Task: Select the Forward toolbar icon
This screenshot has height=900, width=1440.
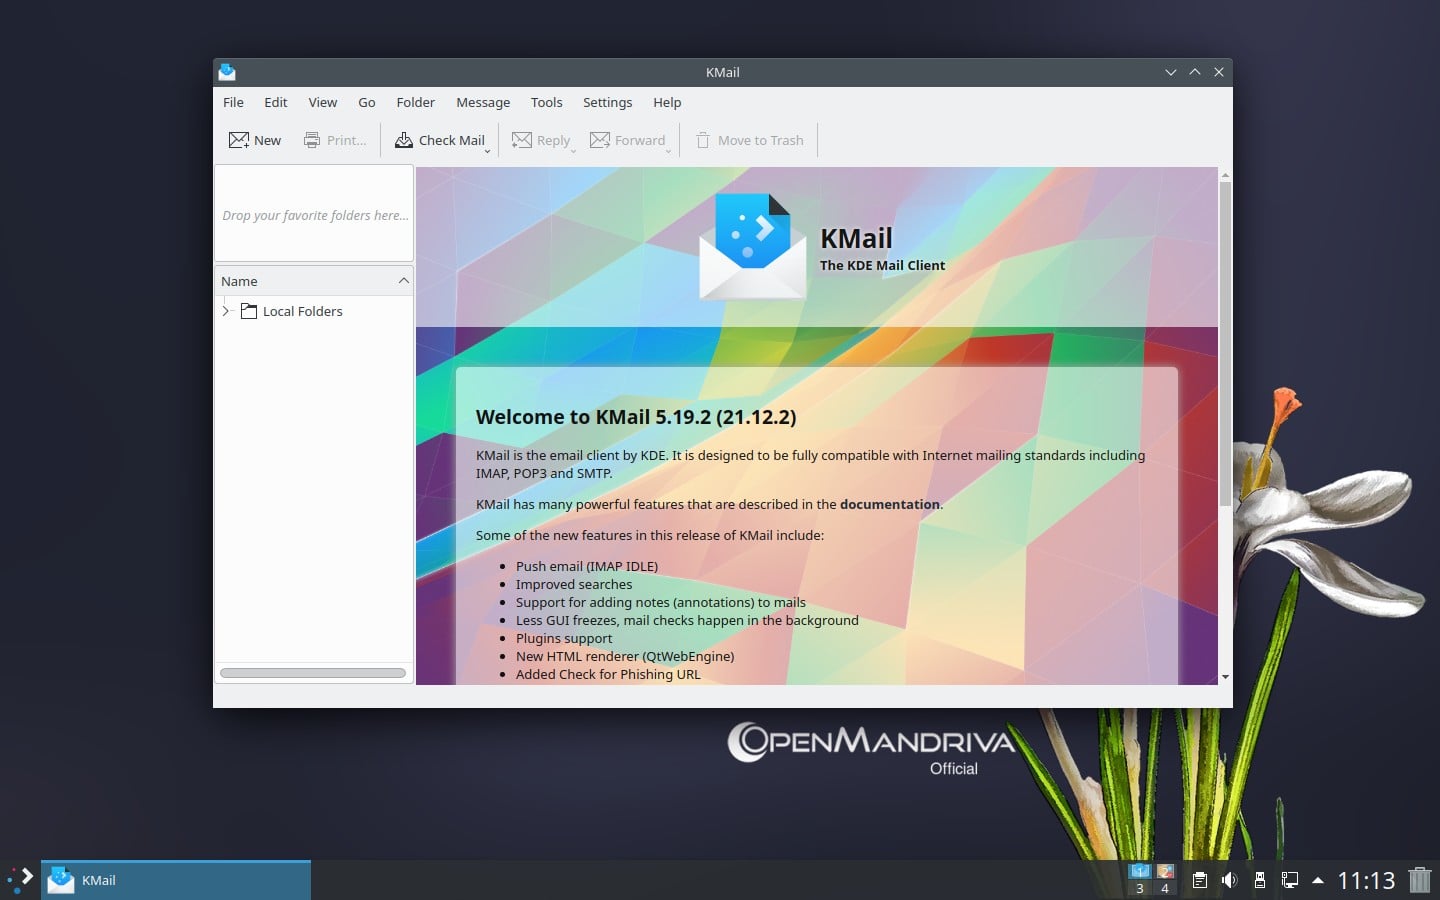Action: point(598,140)
